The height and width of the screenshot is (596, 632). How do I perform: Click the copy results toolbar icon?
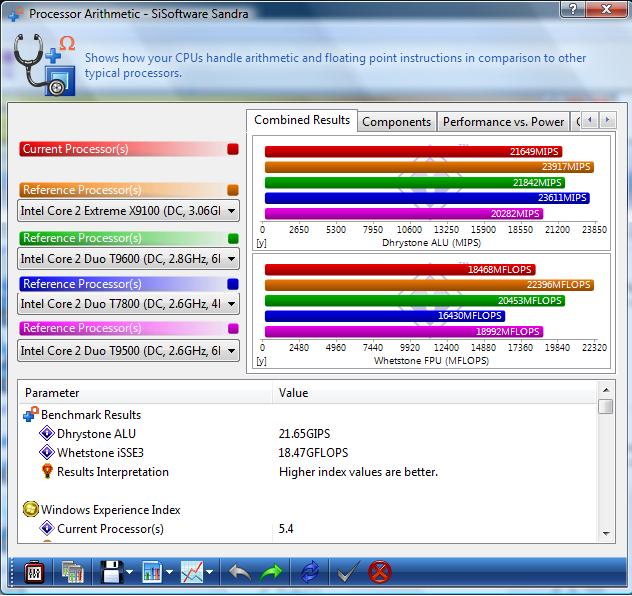(73, 572)
